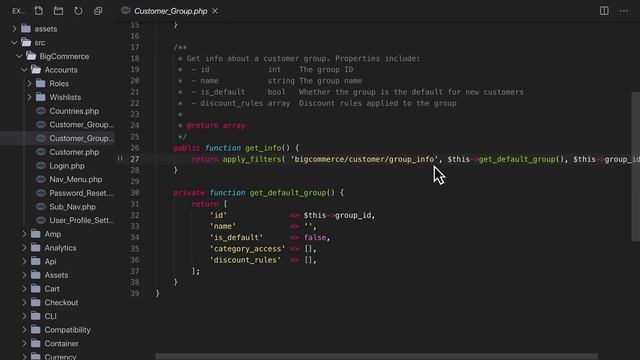Expand the assets folder
The height and width of the screenshot is (360, 640).
pos(14,29)
